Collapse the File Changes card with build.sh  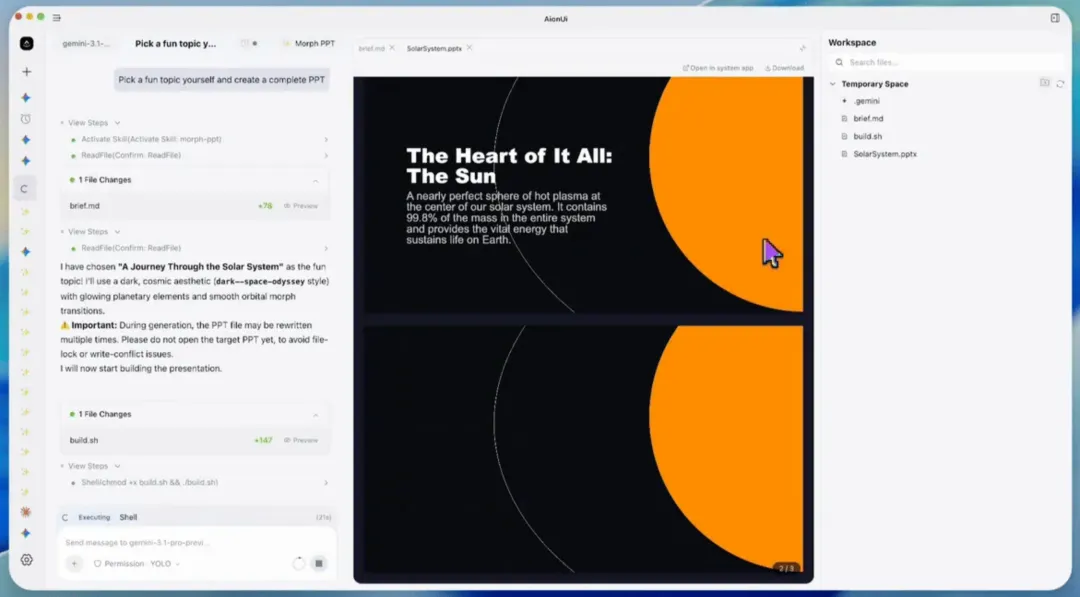(315, 415)
